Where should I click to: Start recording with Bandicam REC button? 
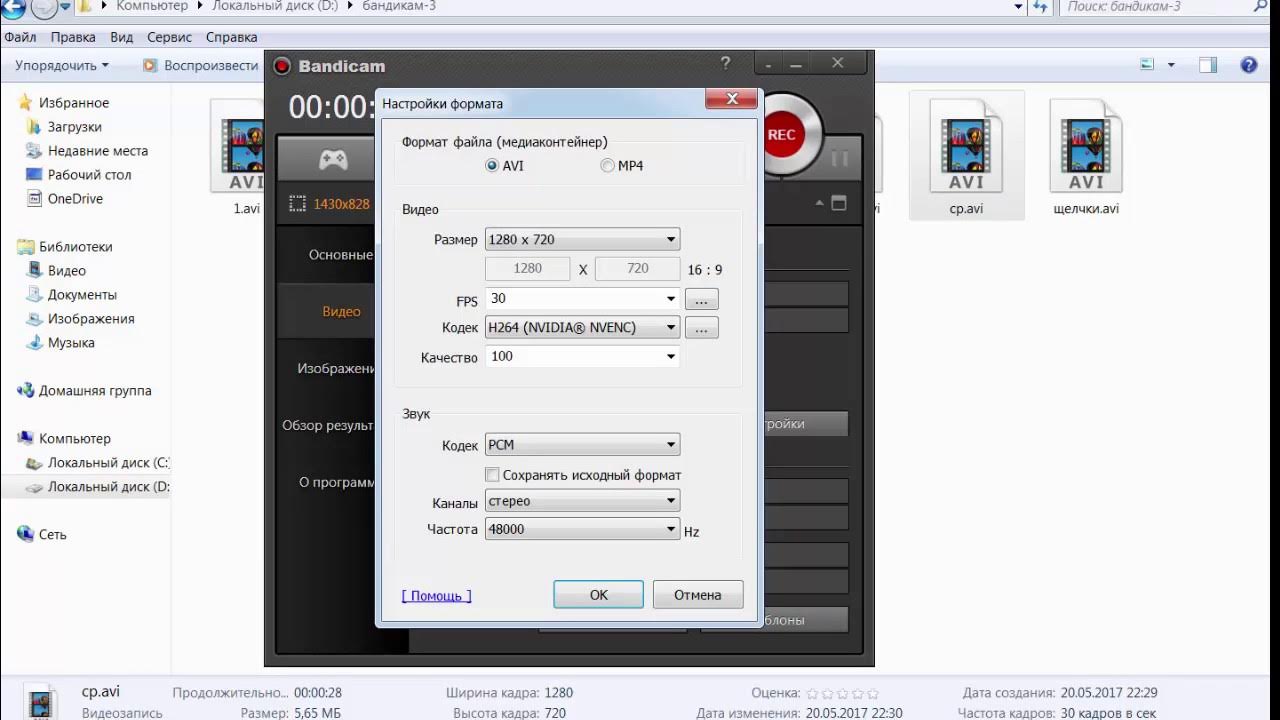coord(783,135)
